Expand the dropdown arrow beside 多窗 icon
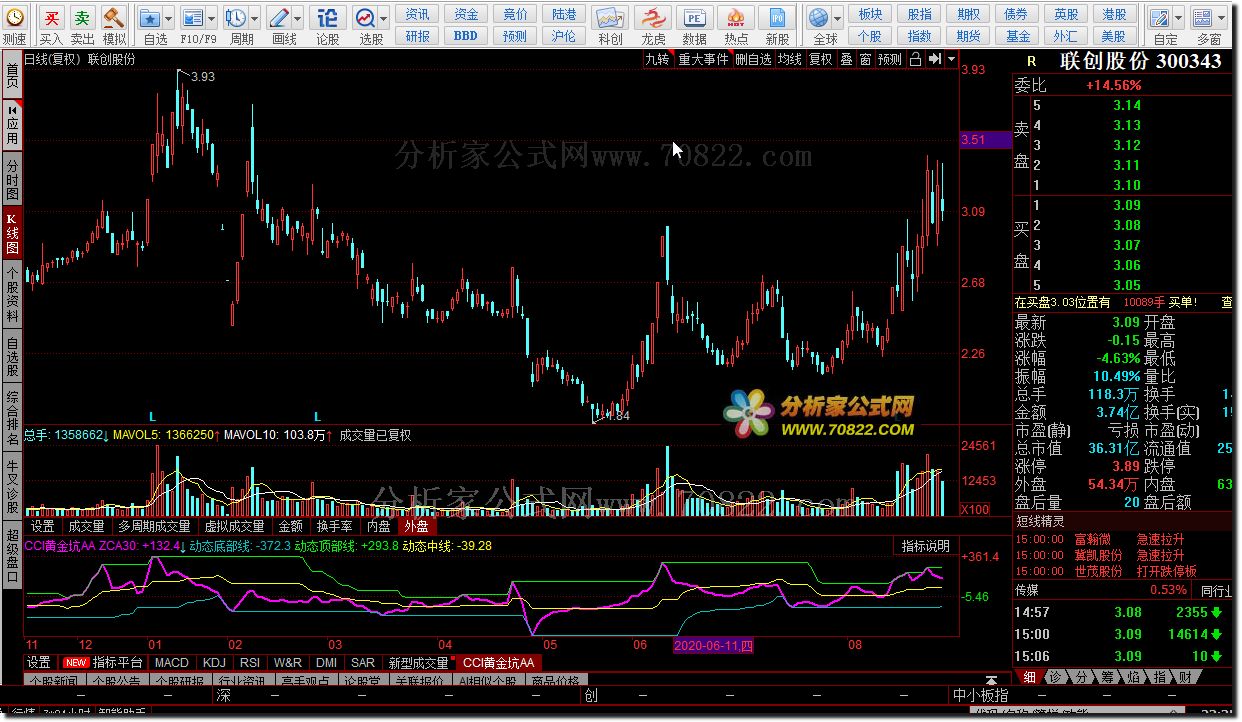 coord(1221,18)
